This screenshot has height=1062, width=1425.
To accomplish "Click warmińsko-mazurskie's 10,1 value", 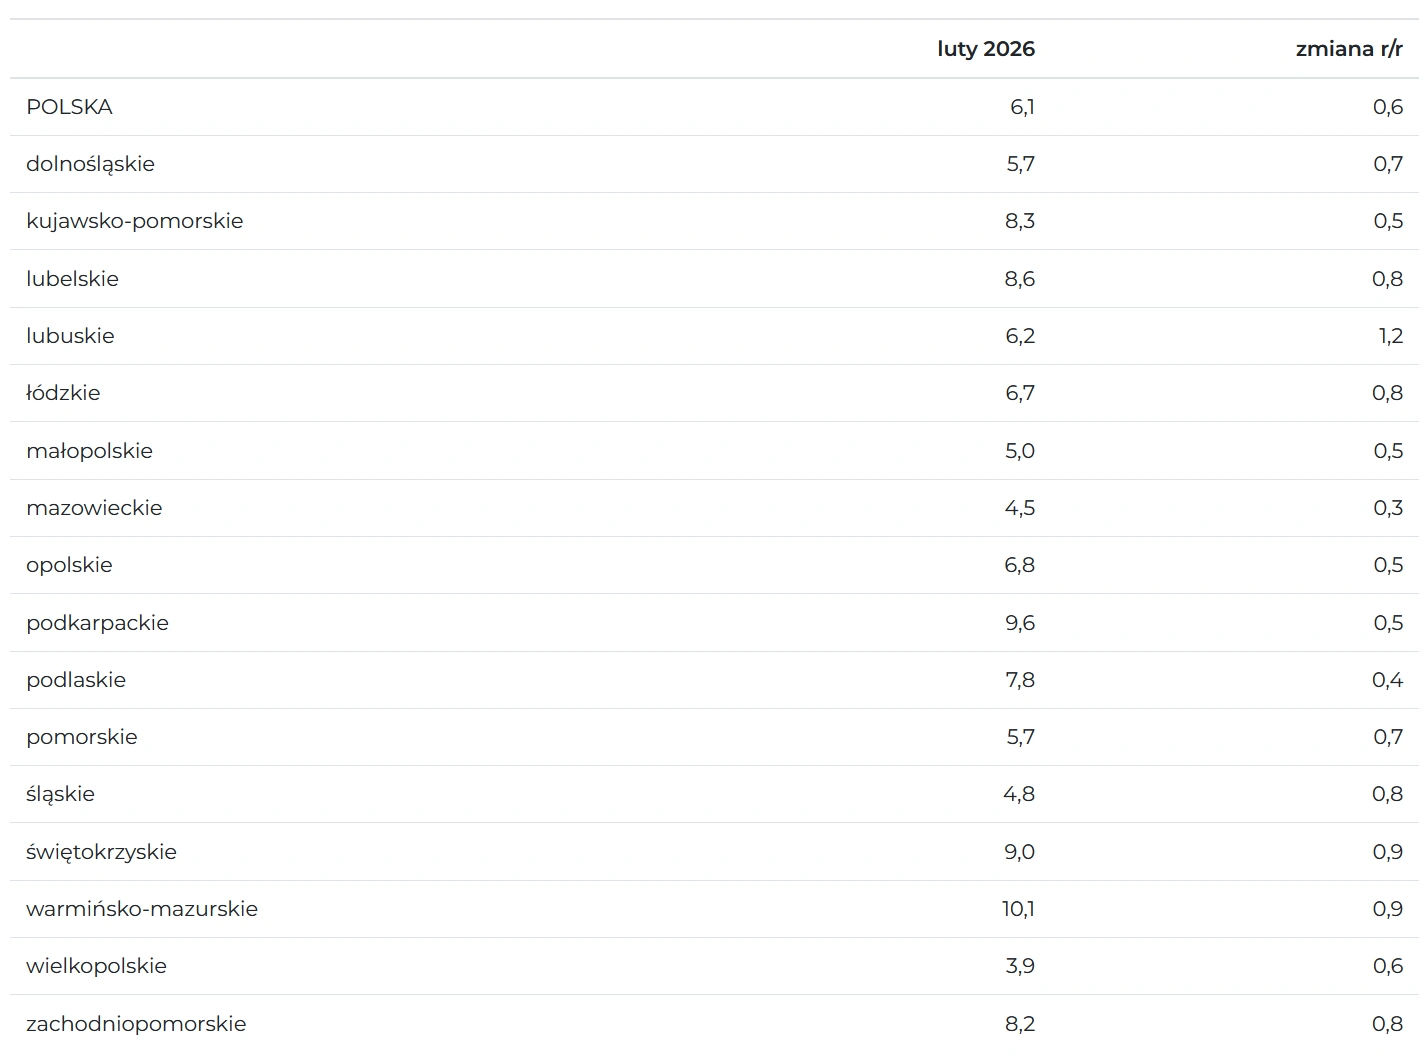I will (1018, 909).
